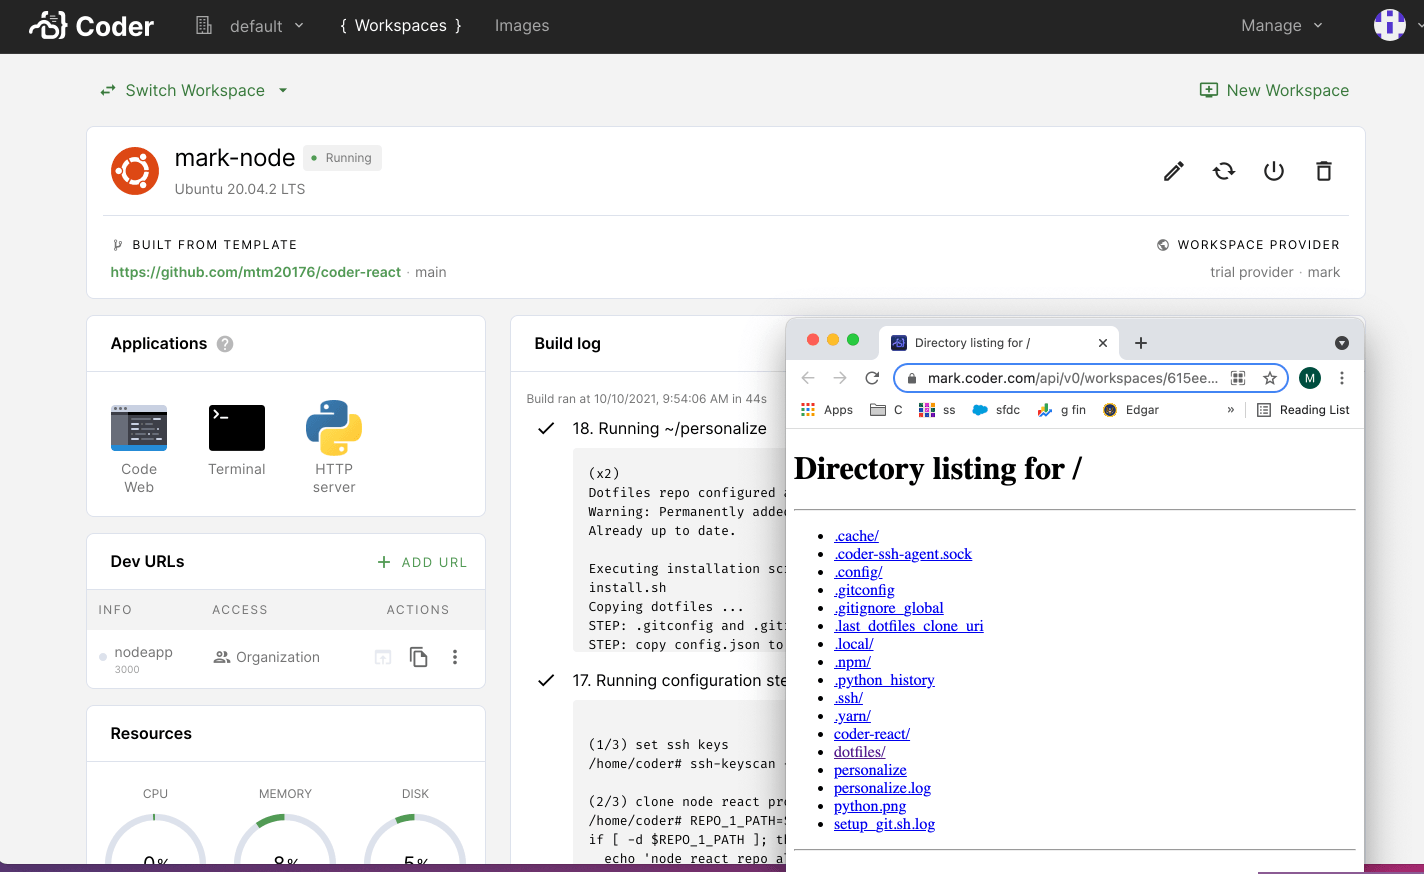Go to the Workspaces tab
Viewport: 1424px width, 874px height.
point(400,26)
